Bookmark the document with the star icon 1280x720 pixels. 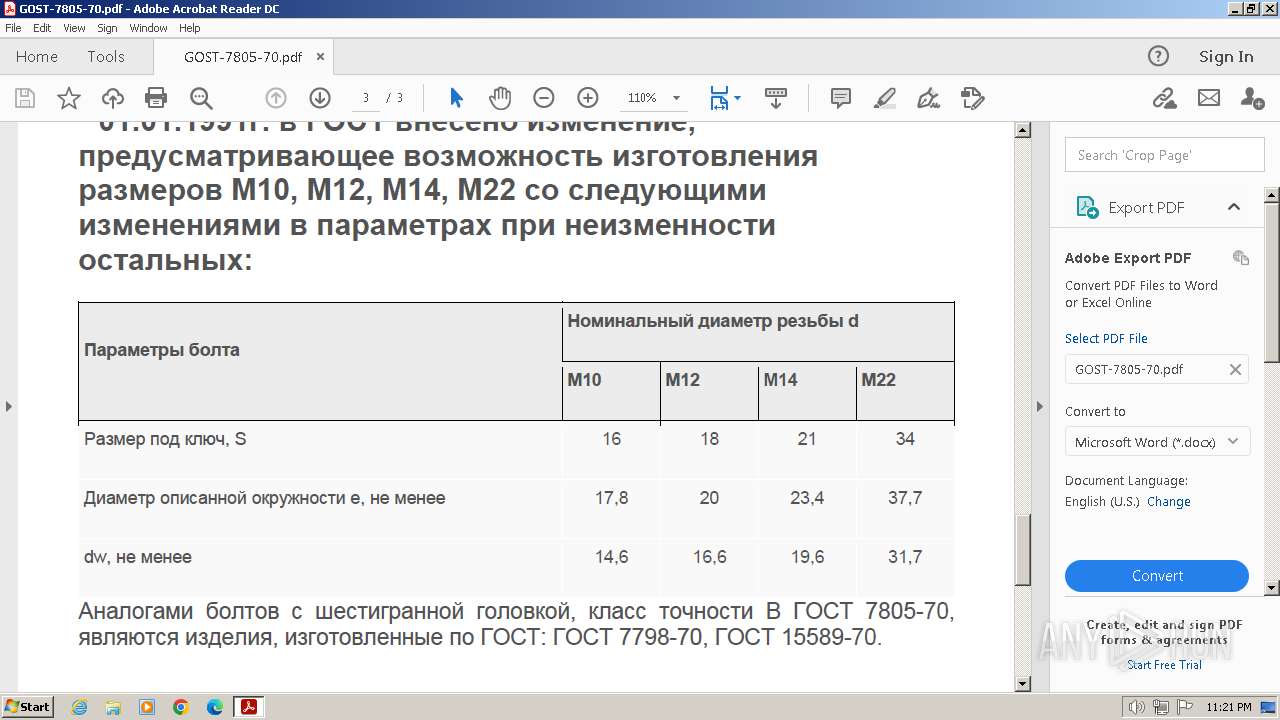click(69, 98)
